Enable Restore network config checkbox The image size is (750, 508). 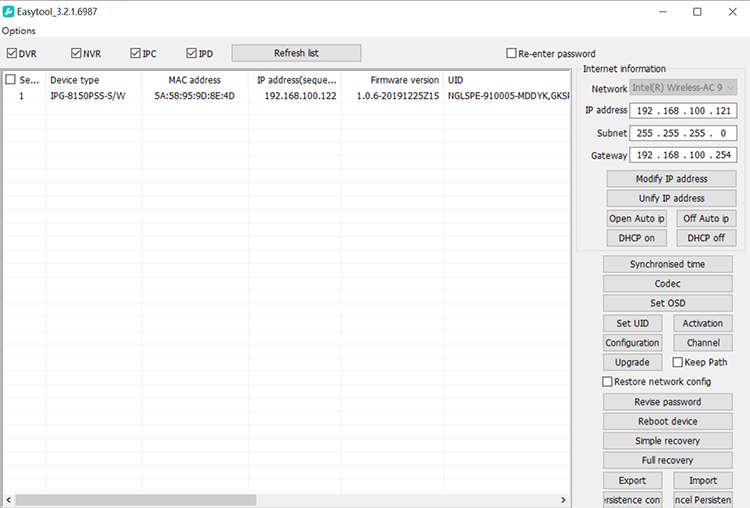(x=607, y=382)
